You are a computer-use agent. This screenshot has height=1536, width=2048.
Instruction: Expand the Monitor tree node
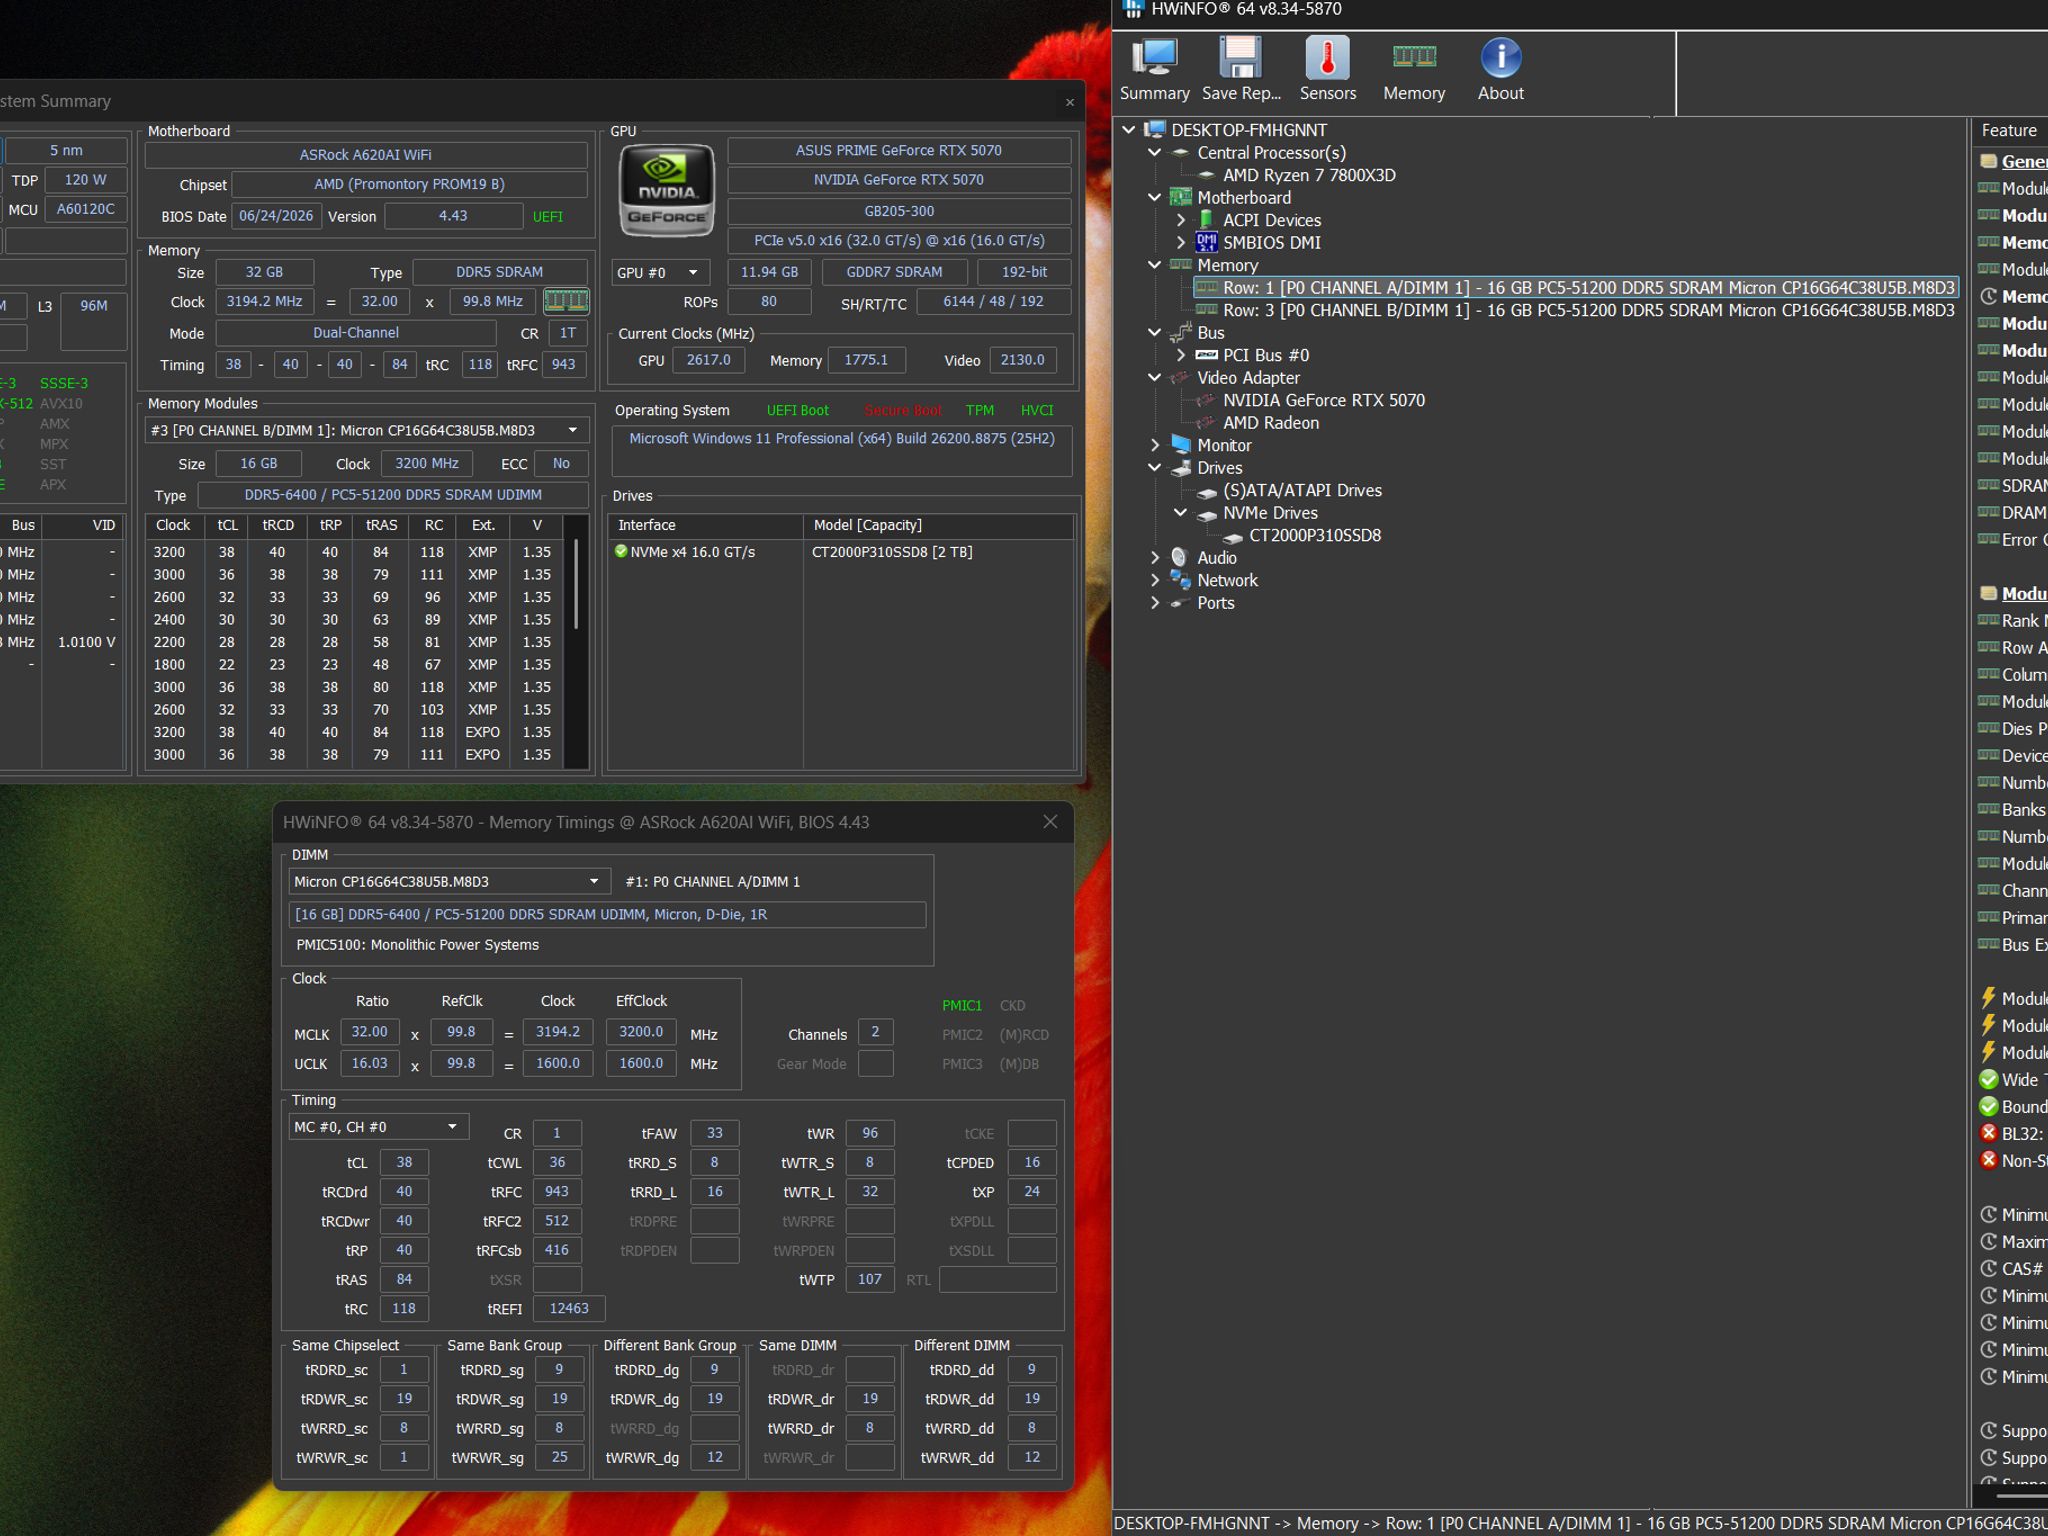pos(1155,445)
